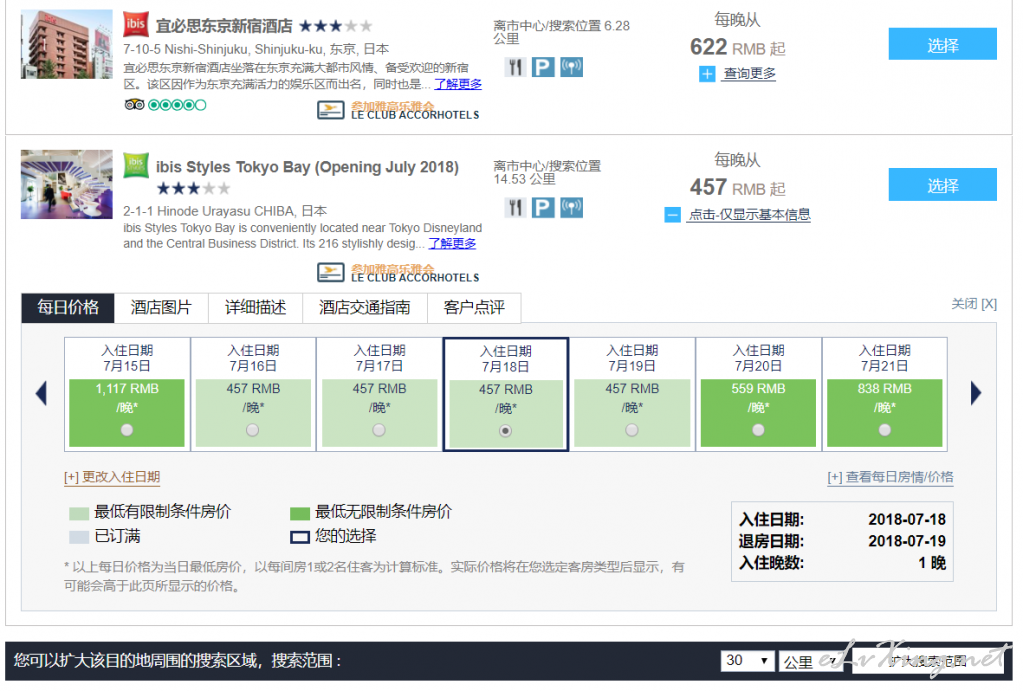Select July 15 check-in radio 1,117 RMB
Screen dimensions: 1023x691
127,430
